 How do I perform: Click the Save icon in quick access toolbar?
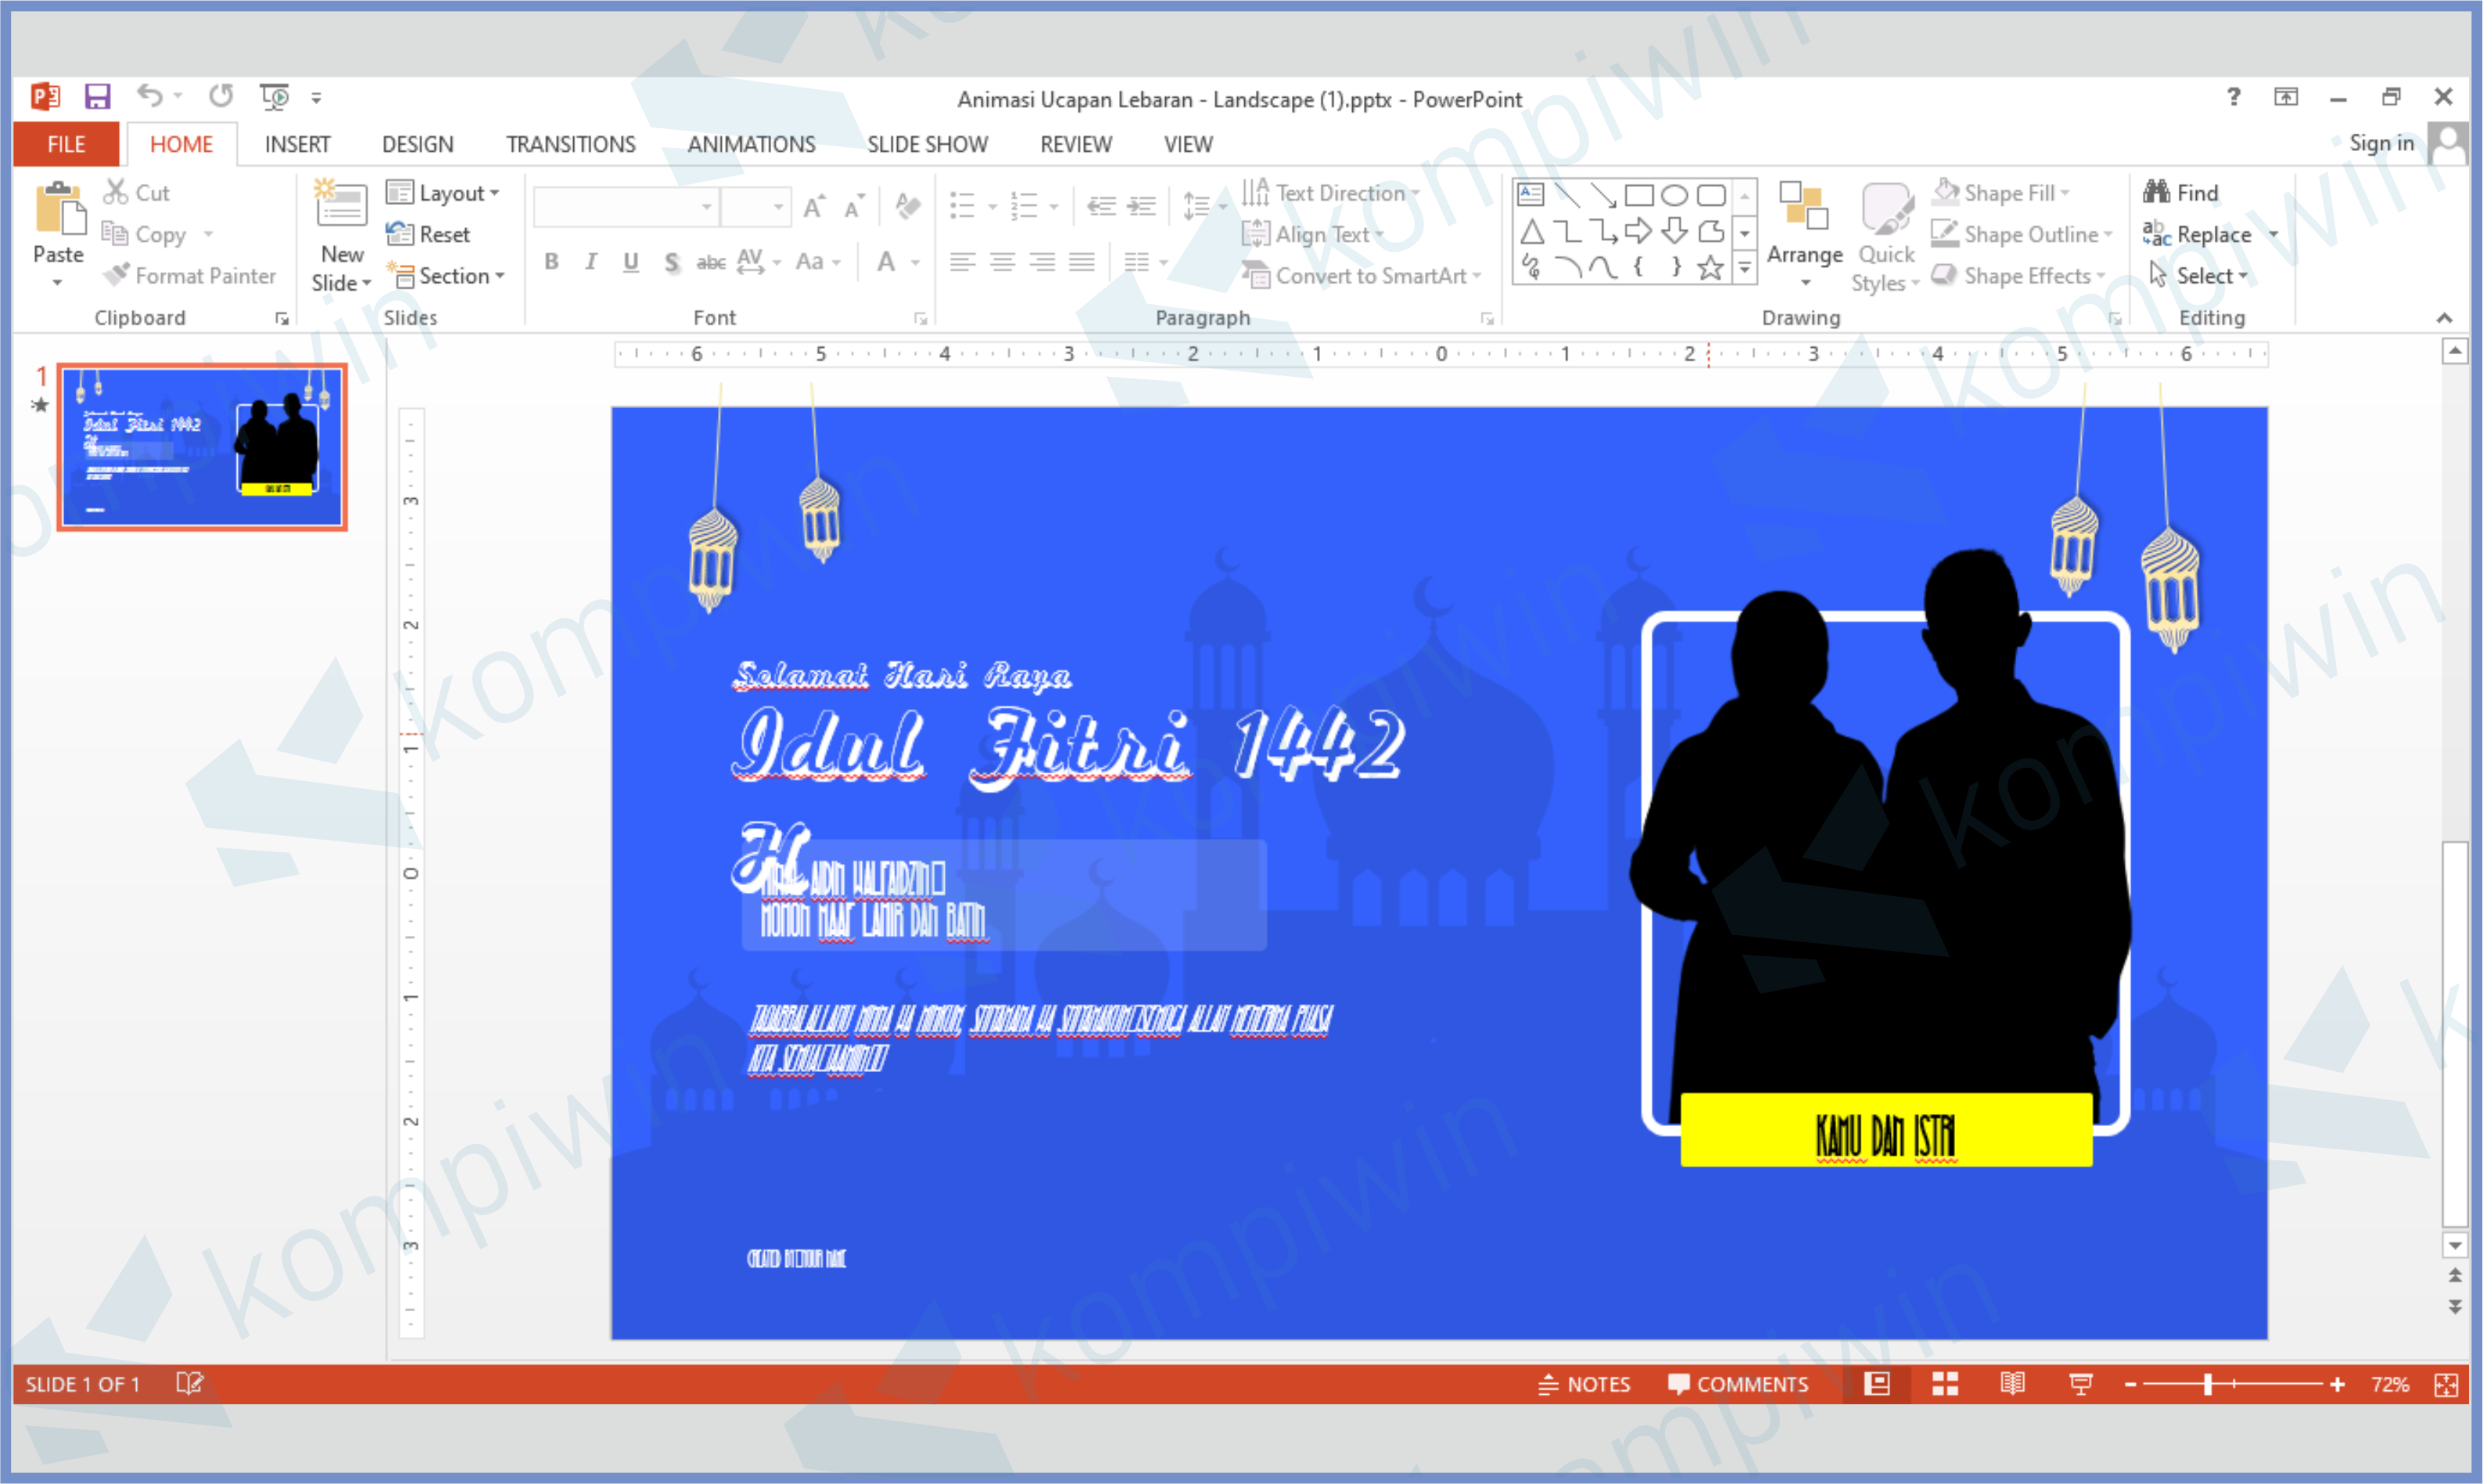click(97, 97)
